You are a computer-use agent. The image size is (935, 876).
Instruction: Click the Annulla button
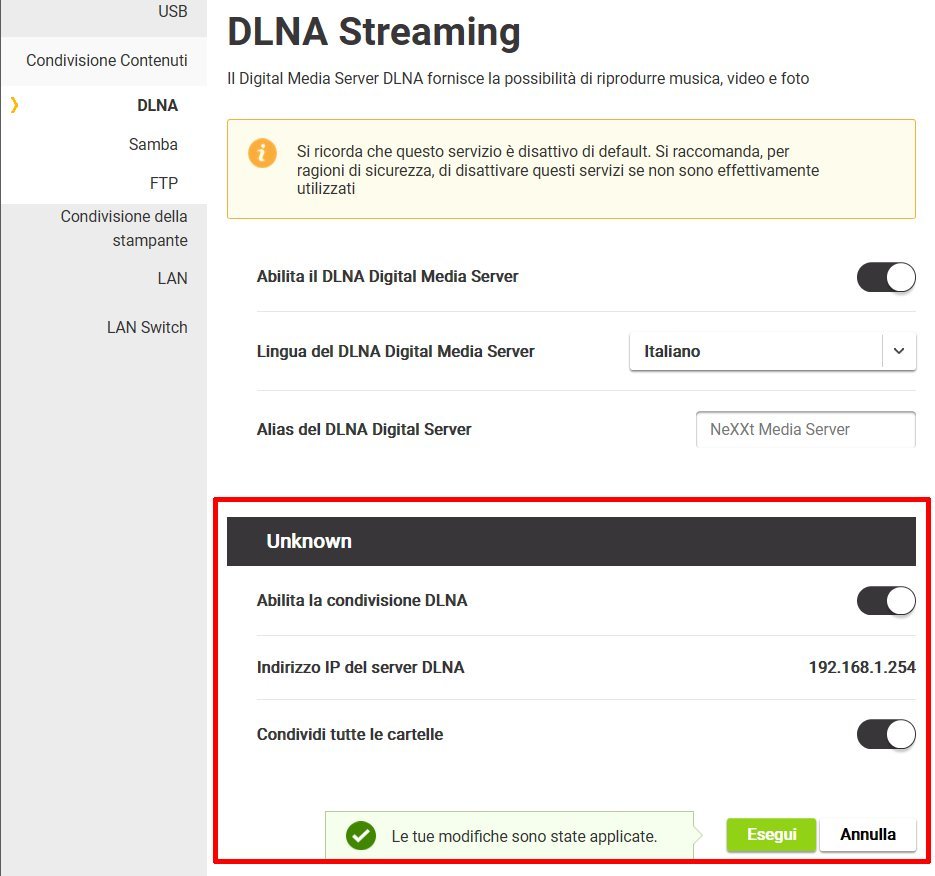coord(868,834)
